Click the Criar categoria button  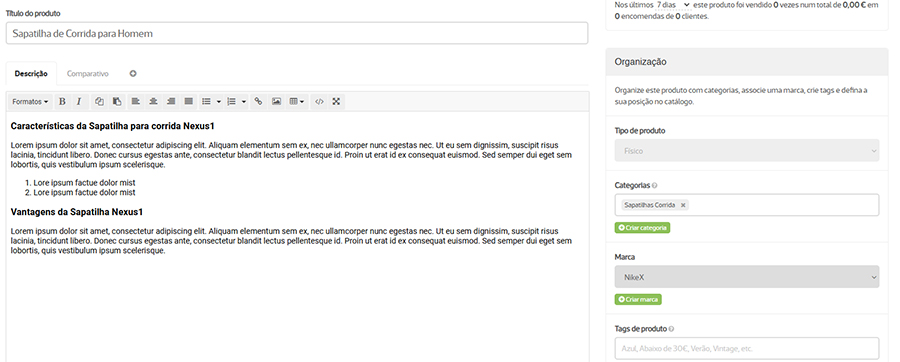pyautogui.click(x=642, y=228)
